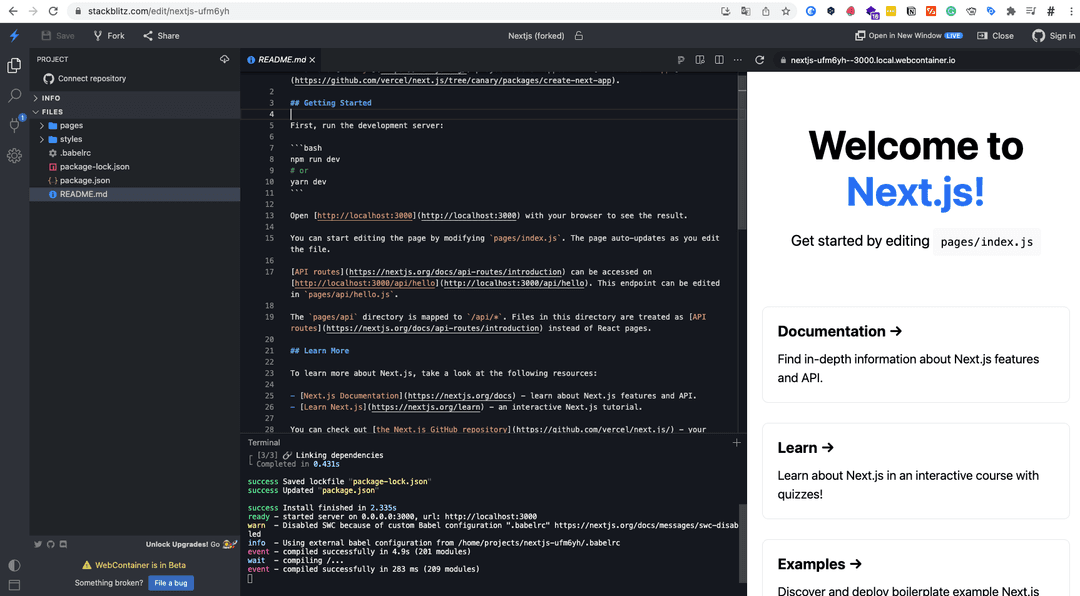Click the cloud download project icon

coord(225,60)
